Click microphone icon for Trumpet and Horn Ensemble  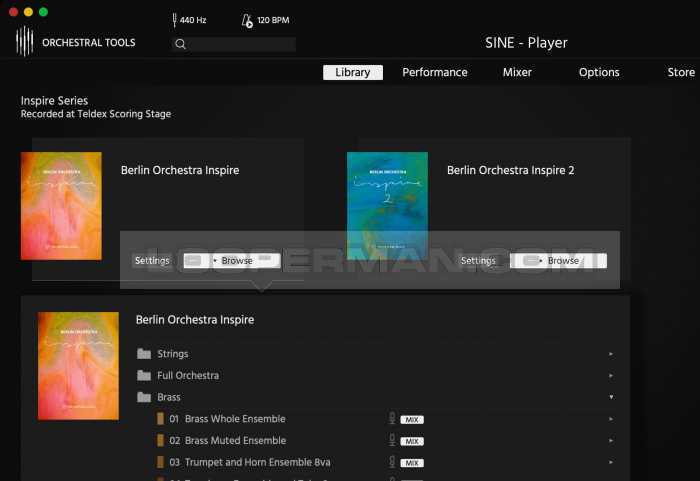[392, 461]
